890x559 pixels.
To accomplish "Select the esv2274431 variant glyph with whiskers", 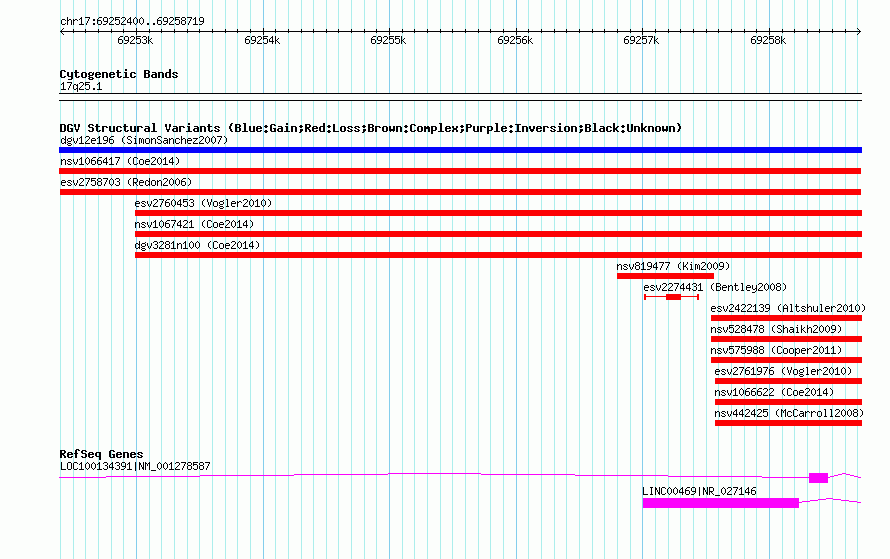I will pyautogui.click(x=671, y=297).
